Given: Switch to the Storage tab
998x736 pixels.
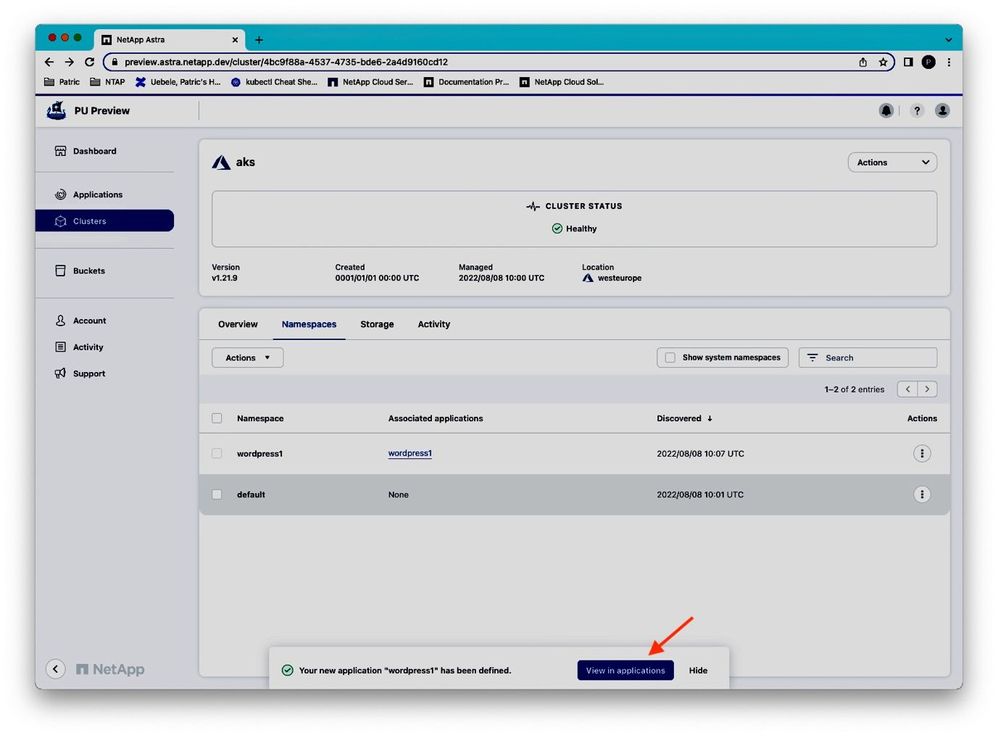Looking at the screenshot, I should [377, 324].
